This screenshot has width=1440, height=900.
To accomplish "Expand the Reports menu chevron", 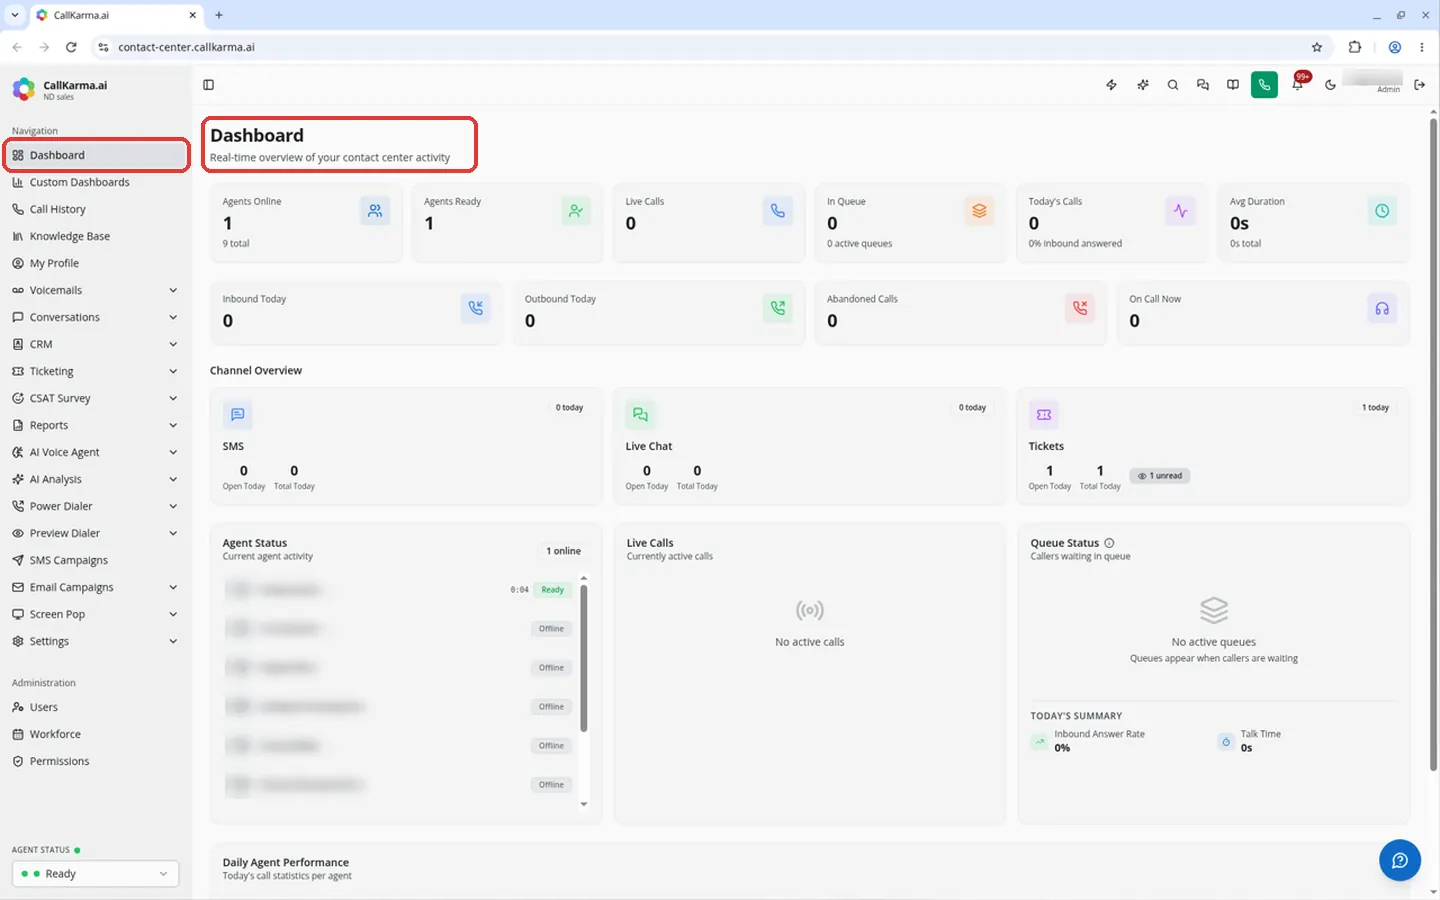I will coord(173,425).
